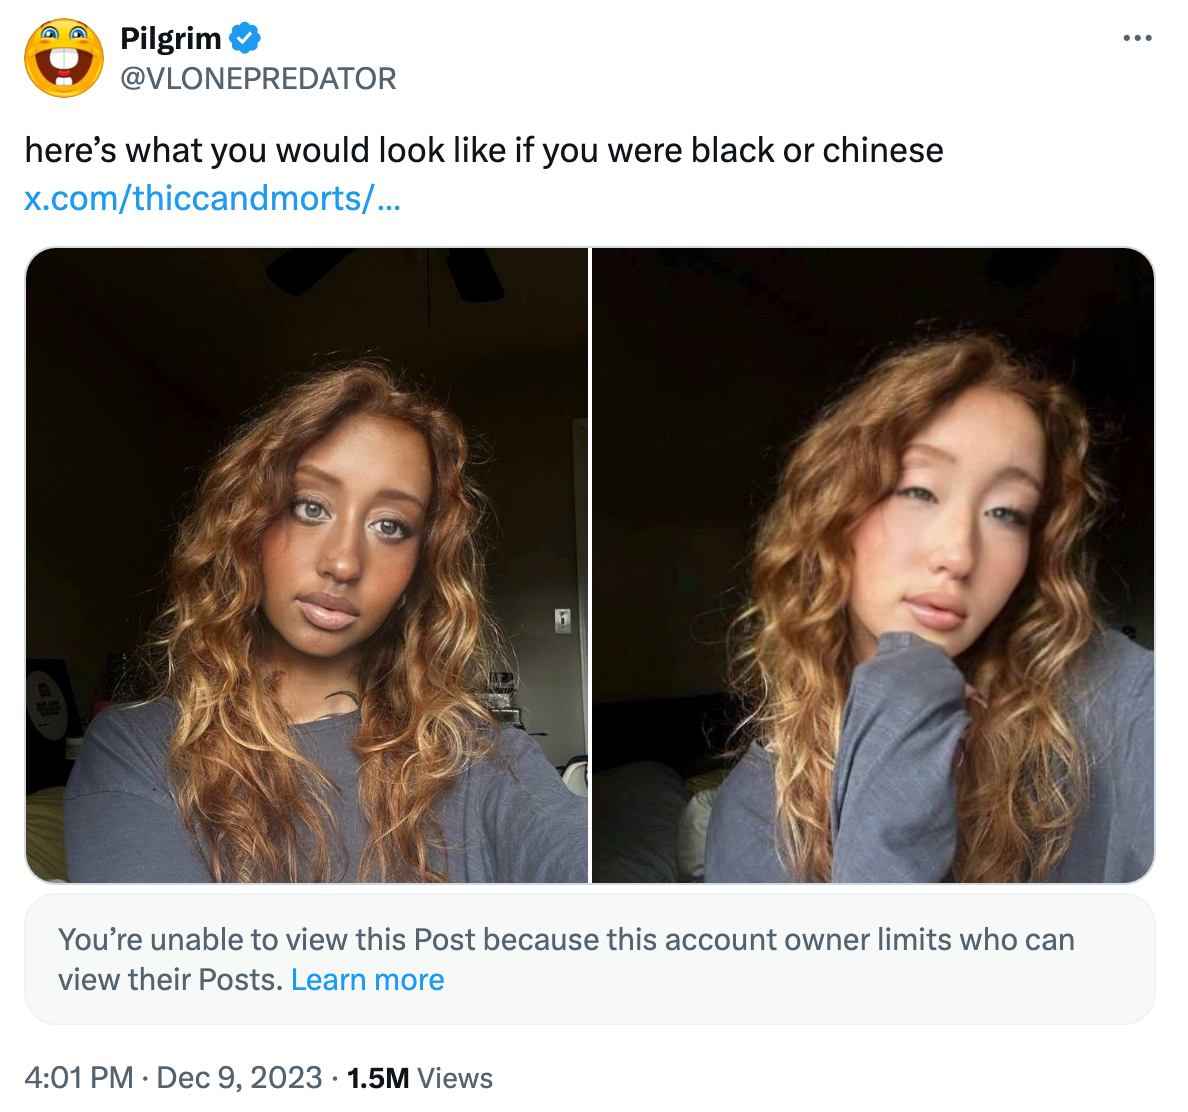Open the three-dot more options menu
This screenshot has width=1188, height=1112.
(x=1137, y=39)
